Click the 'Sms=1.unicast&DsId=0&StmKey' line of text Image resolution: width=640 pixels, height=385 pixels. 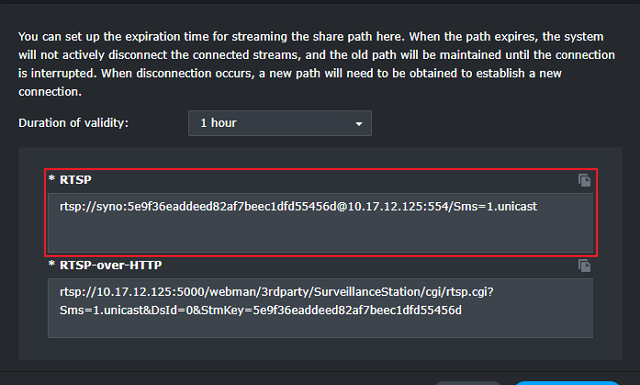[260, 310]
